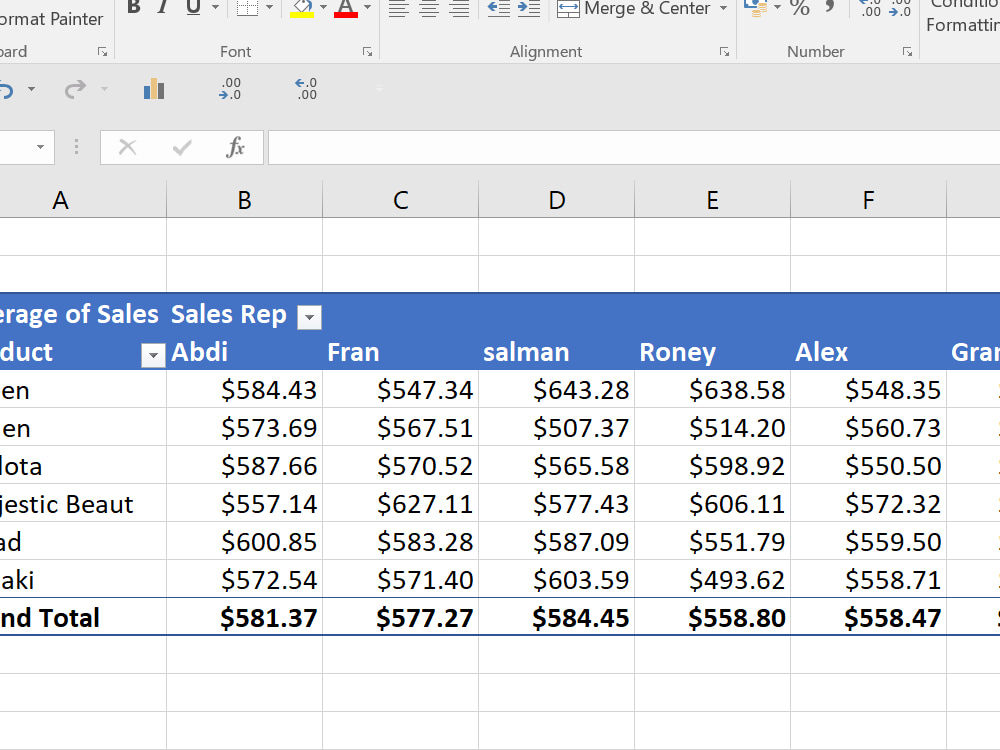Align text right
The width and height of the screenshot is (1000, 750).
459,8
